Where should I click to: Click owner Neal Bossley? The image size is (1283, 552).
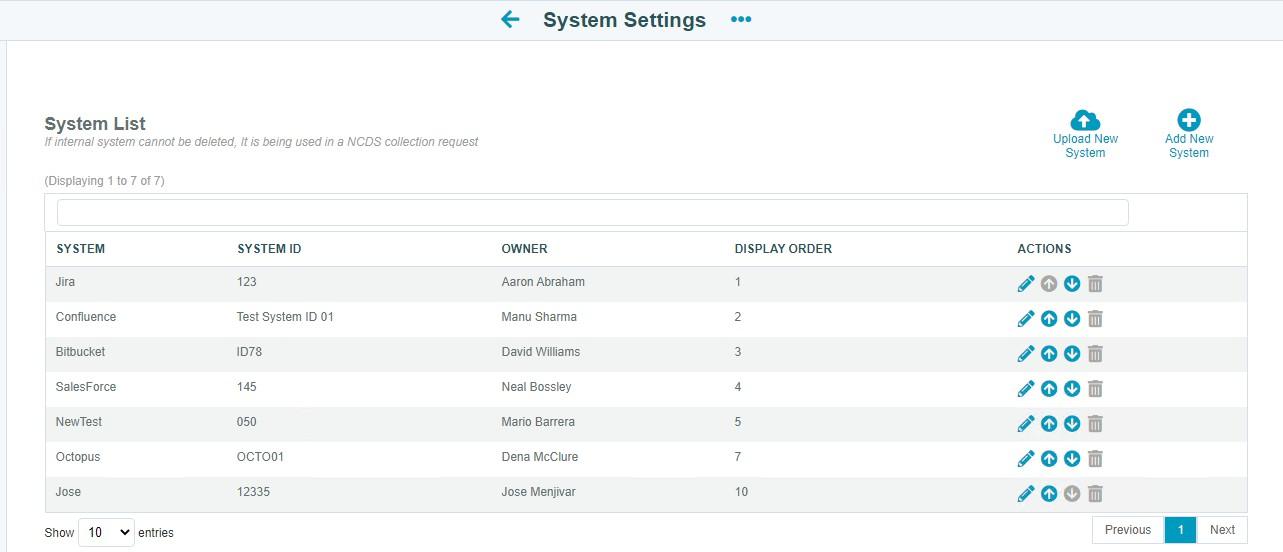[x=536, y=387]
